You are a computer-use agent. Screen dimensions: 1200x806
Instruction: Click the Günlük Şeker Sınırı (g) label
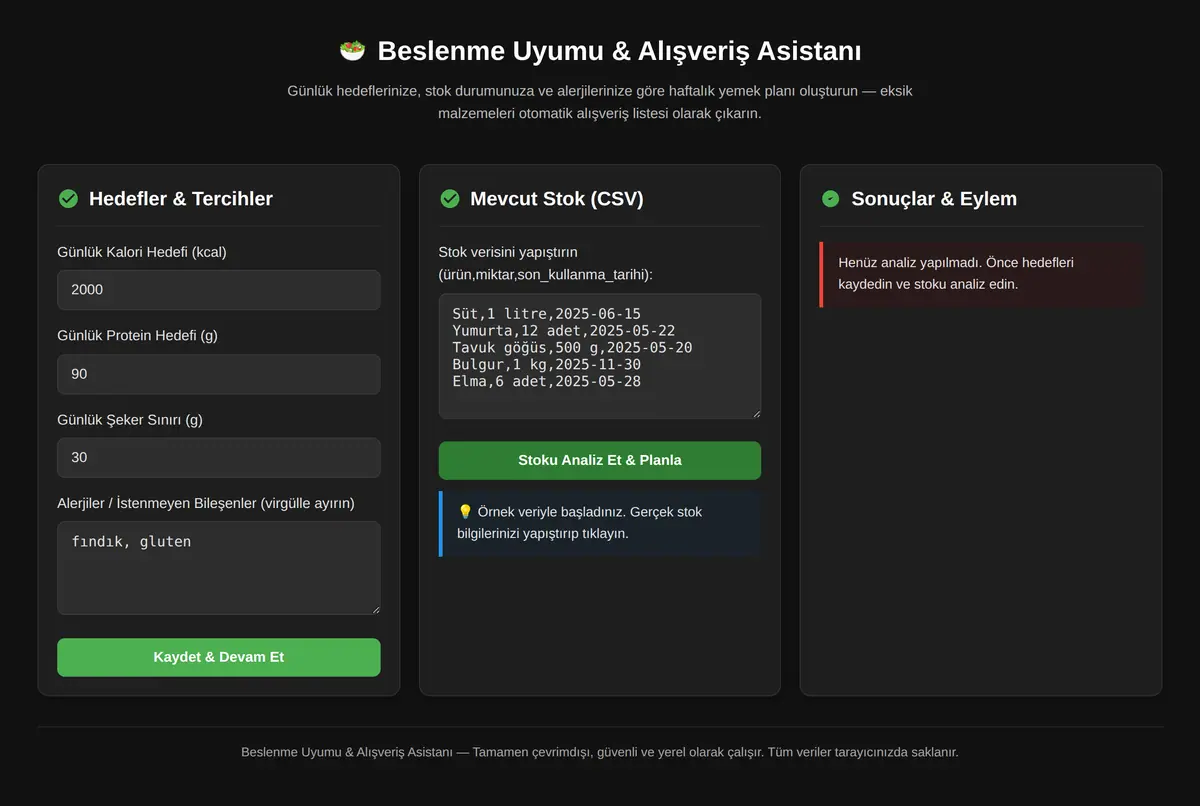130,420
